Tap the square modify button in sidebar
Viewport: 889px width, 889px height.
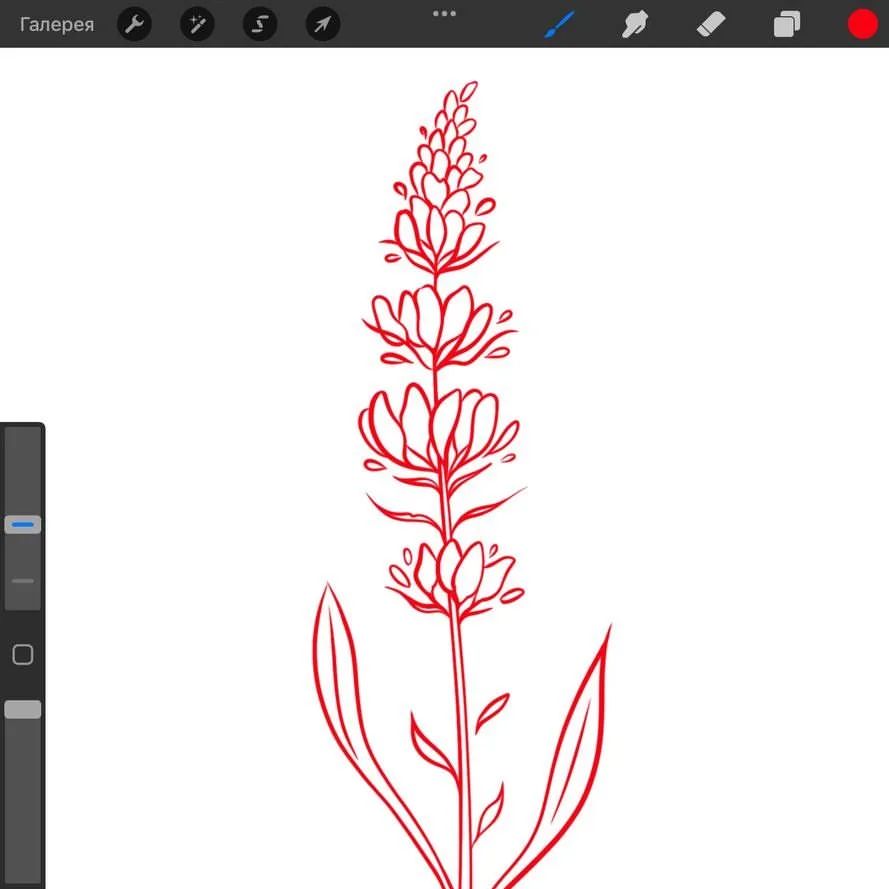point(23,654)
